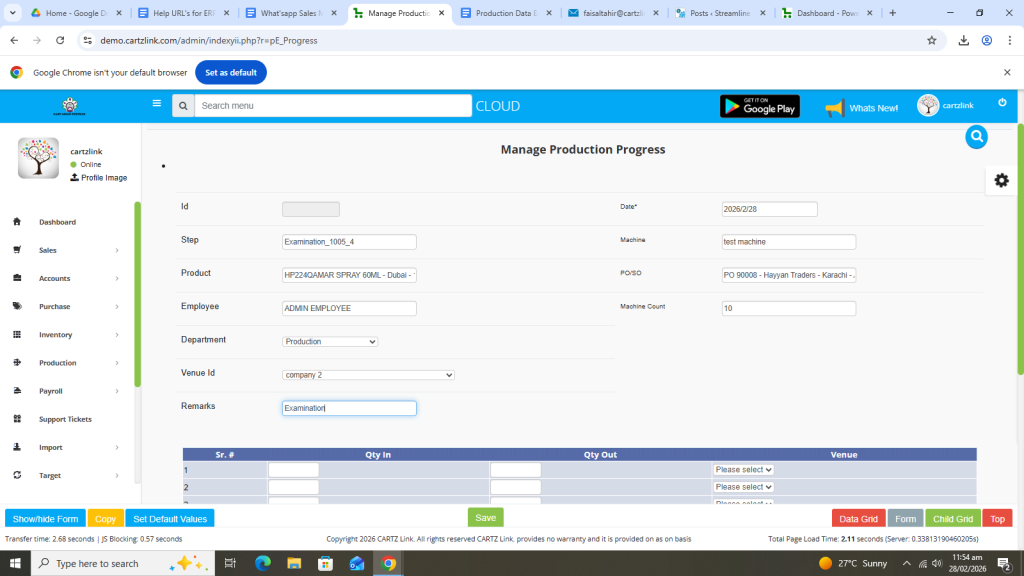Viewport: 1024px width, 576px height.
Task: Bookmark page with the star icon
Action: 931,40
